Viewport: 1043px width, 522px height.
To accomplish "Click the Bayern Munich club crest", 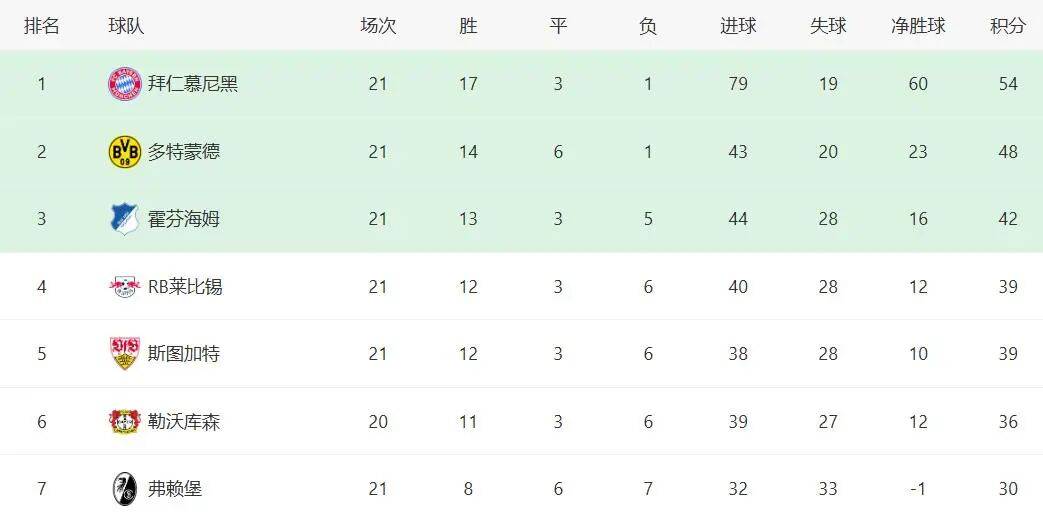I will click(x=124, y=84).
